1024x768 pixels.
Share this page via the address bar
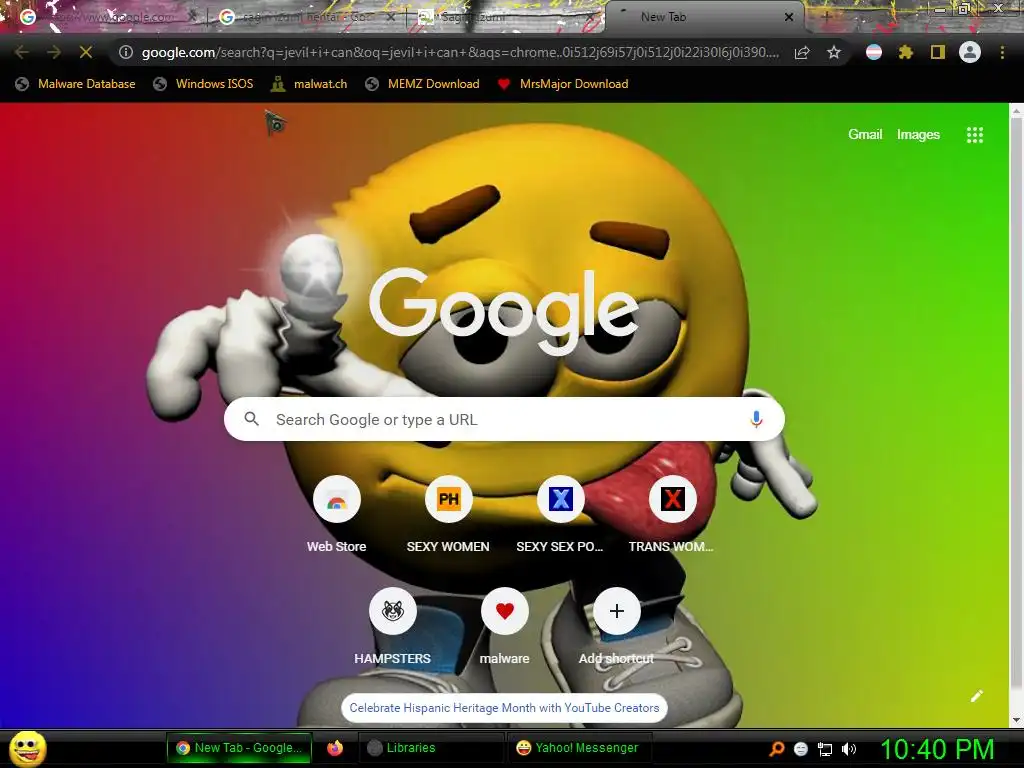point(802,52)
